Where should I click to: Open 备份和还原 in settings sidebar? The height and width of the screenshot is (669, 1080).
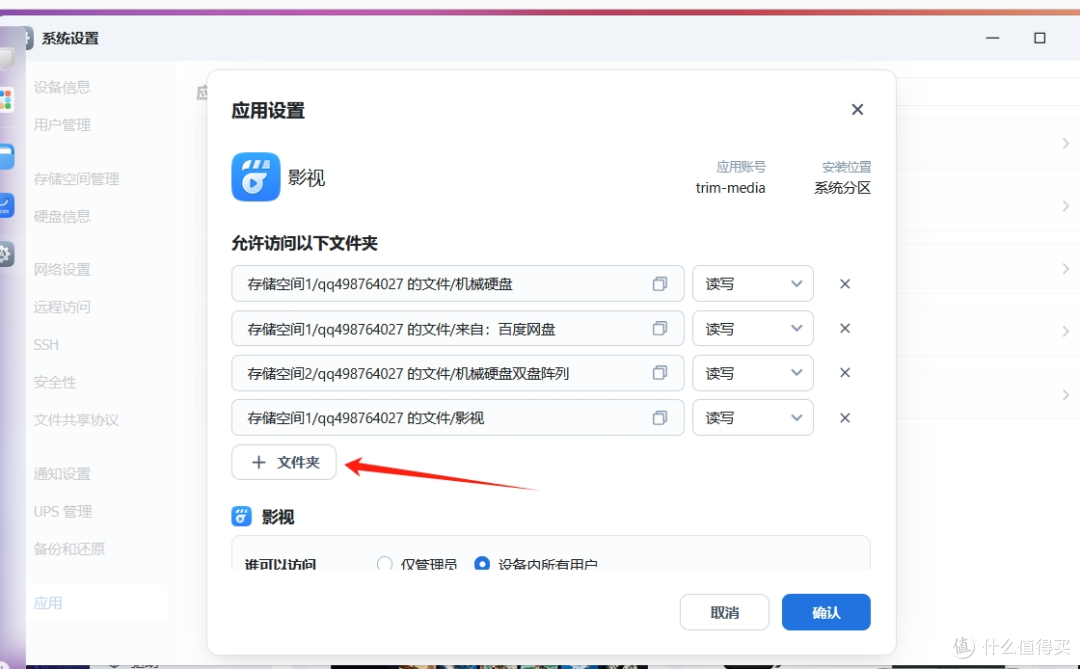[x=70, y=549]
